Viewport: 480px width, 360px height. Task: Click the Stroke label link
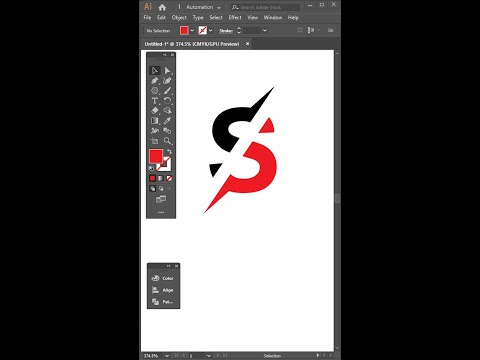click(x=226, y=31)
